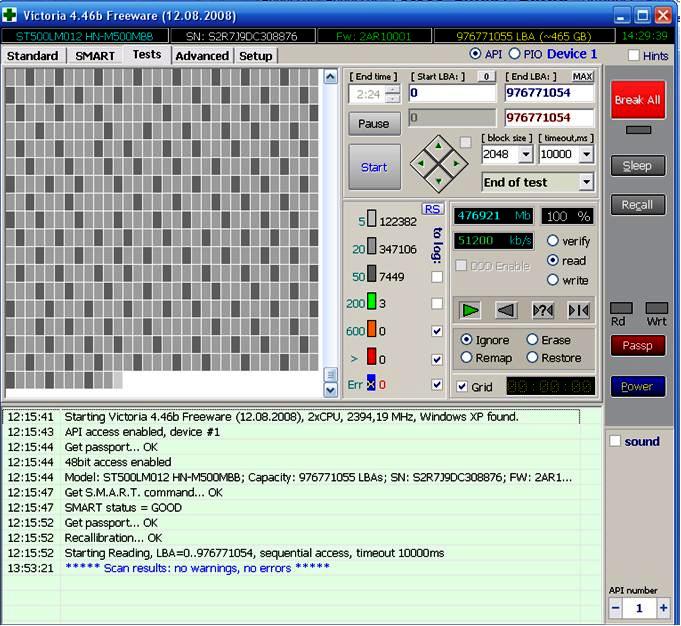The image size is (681, 626).
Task: Click the plus button for API number
Action: click(663, 608)
